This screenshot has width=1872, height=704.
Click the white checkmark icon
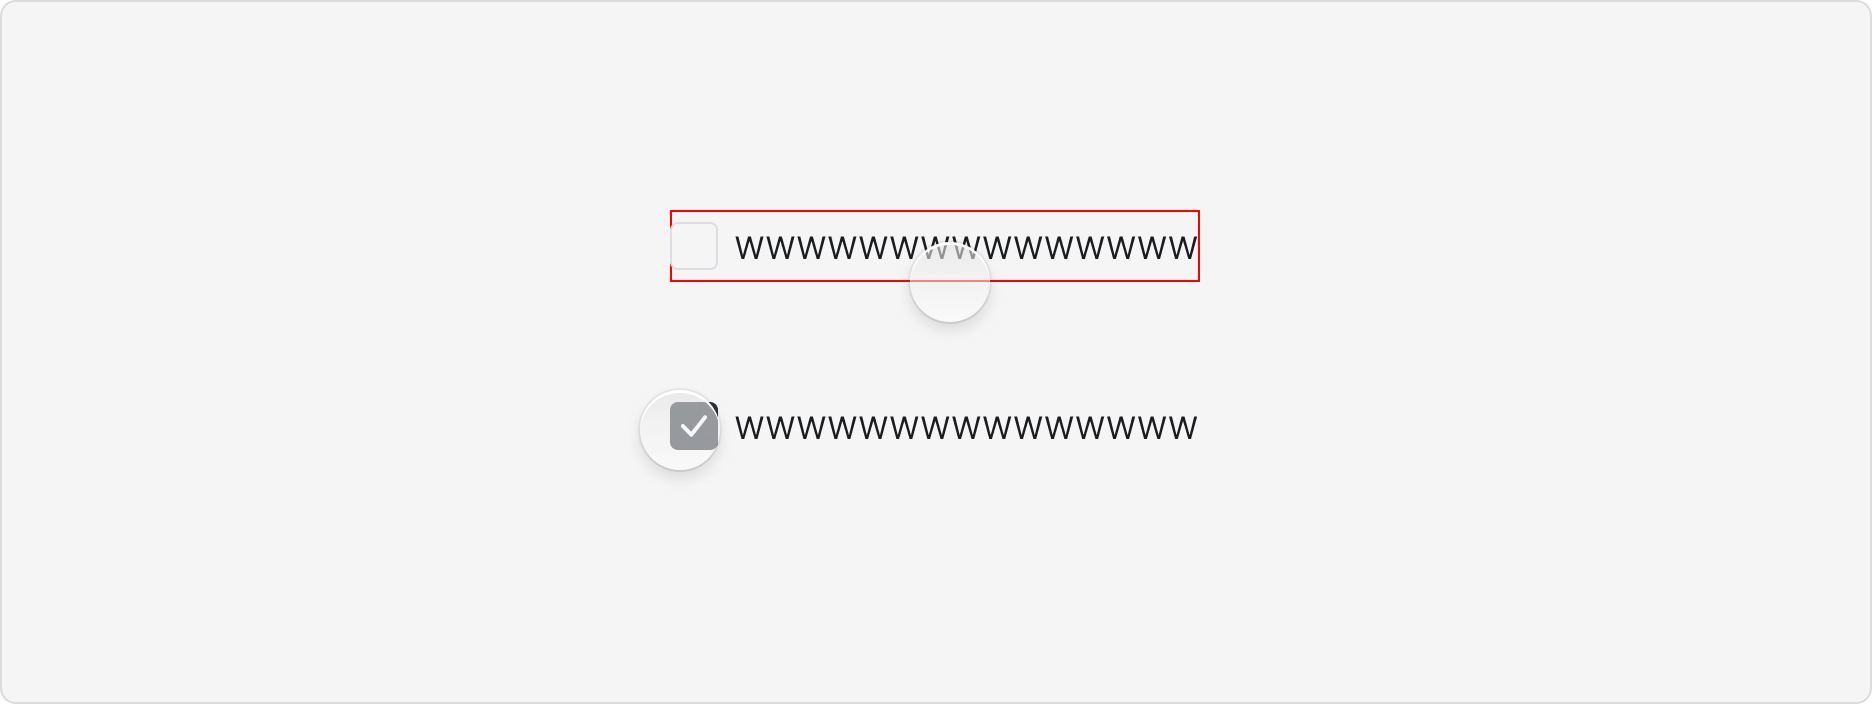694,427
